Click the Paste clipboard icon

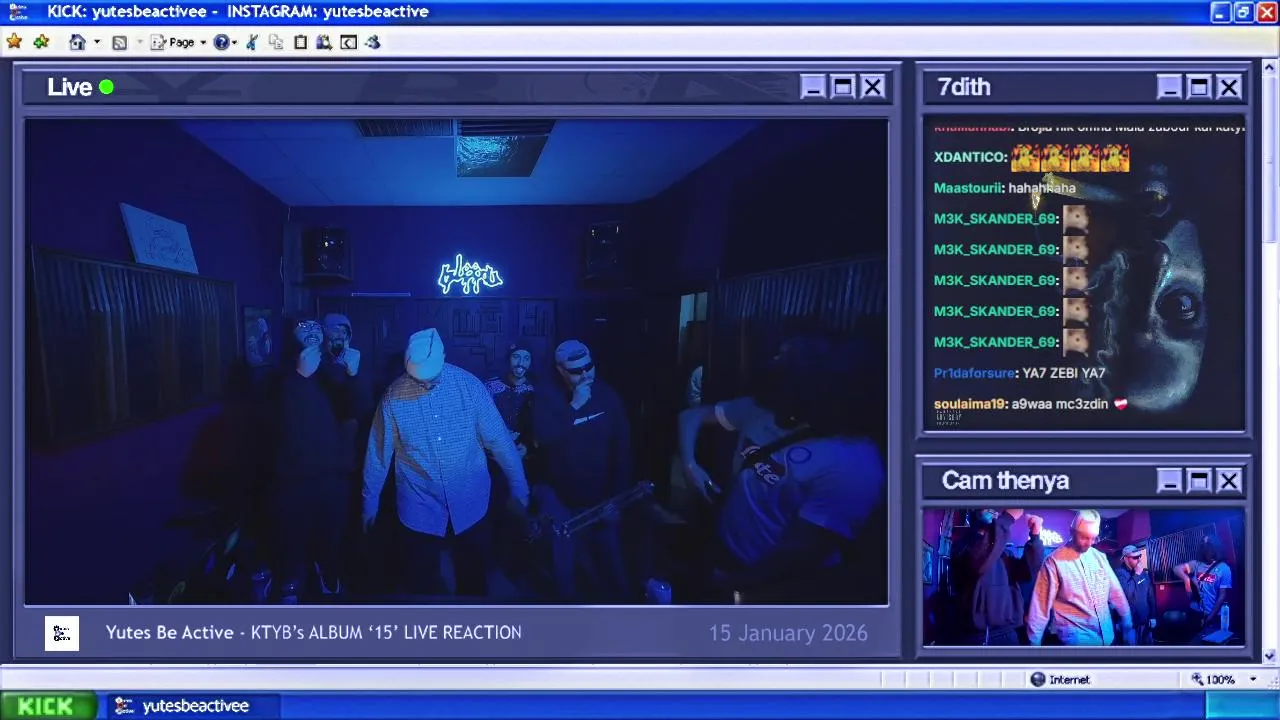300,42
